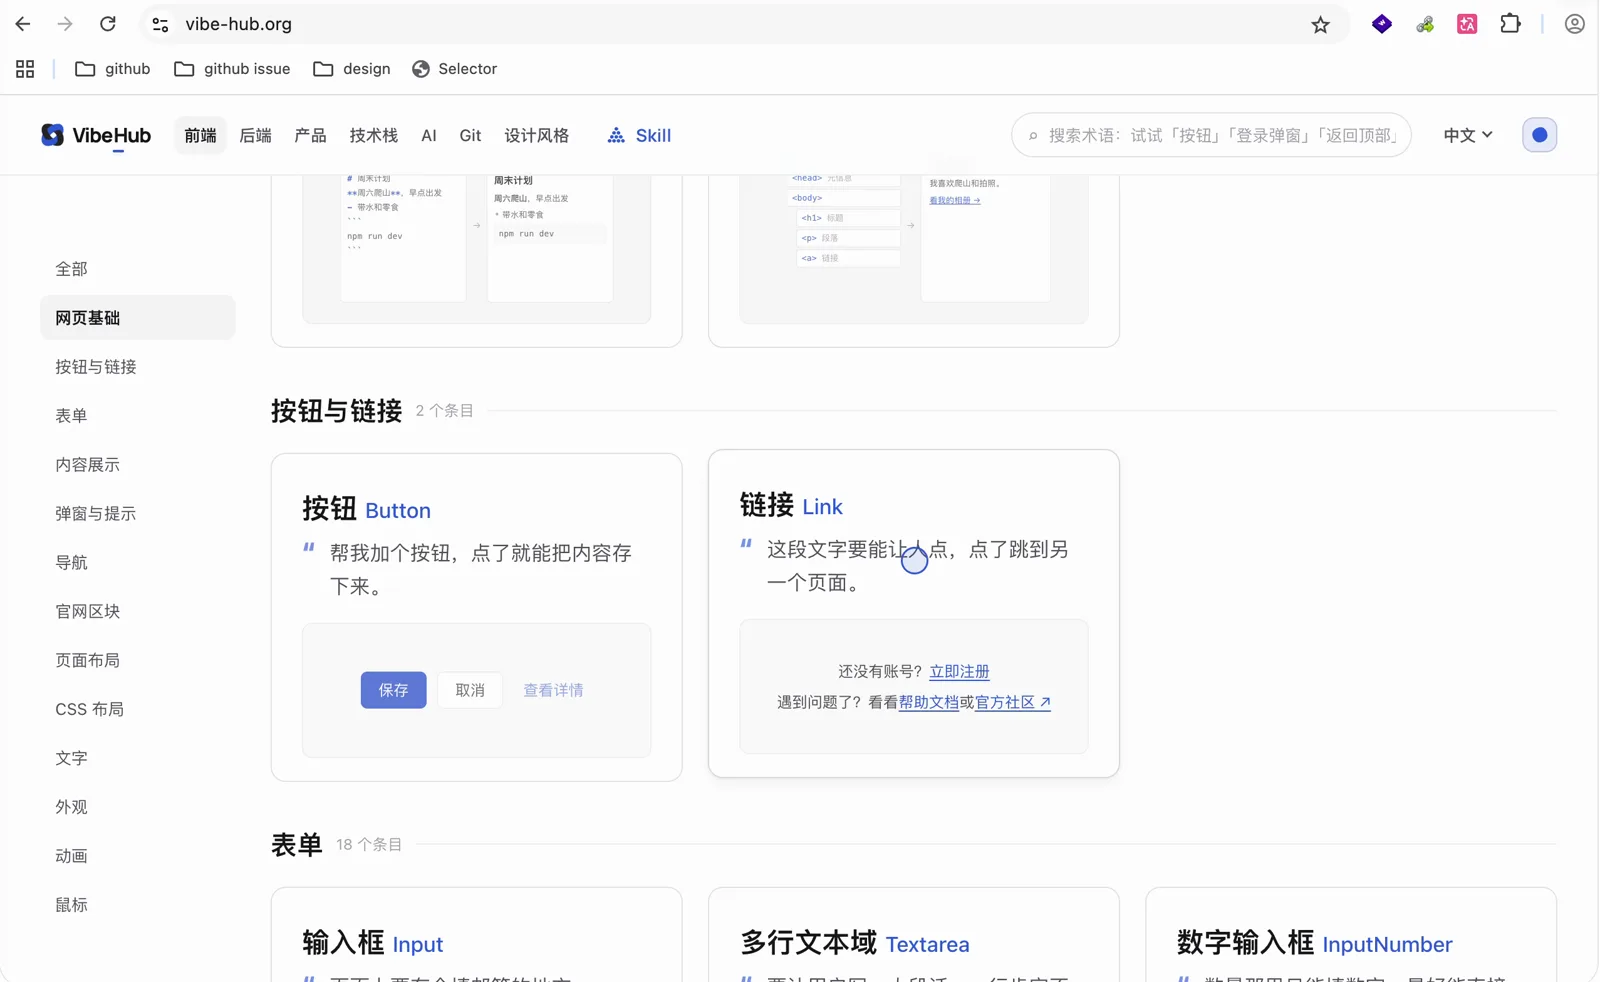Click the browser forward arrow

coord(65,24)
